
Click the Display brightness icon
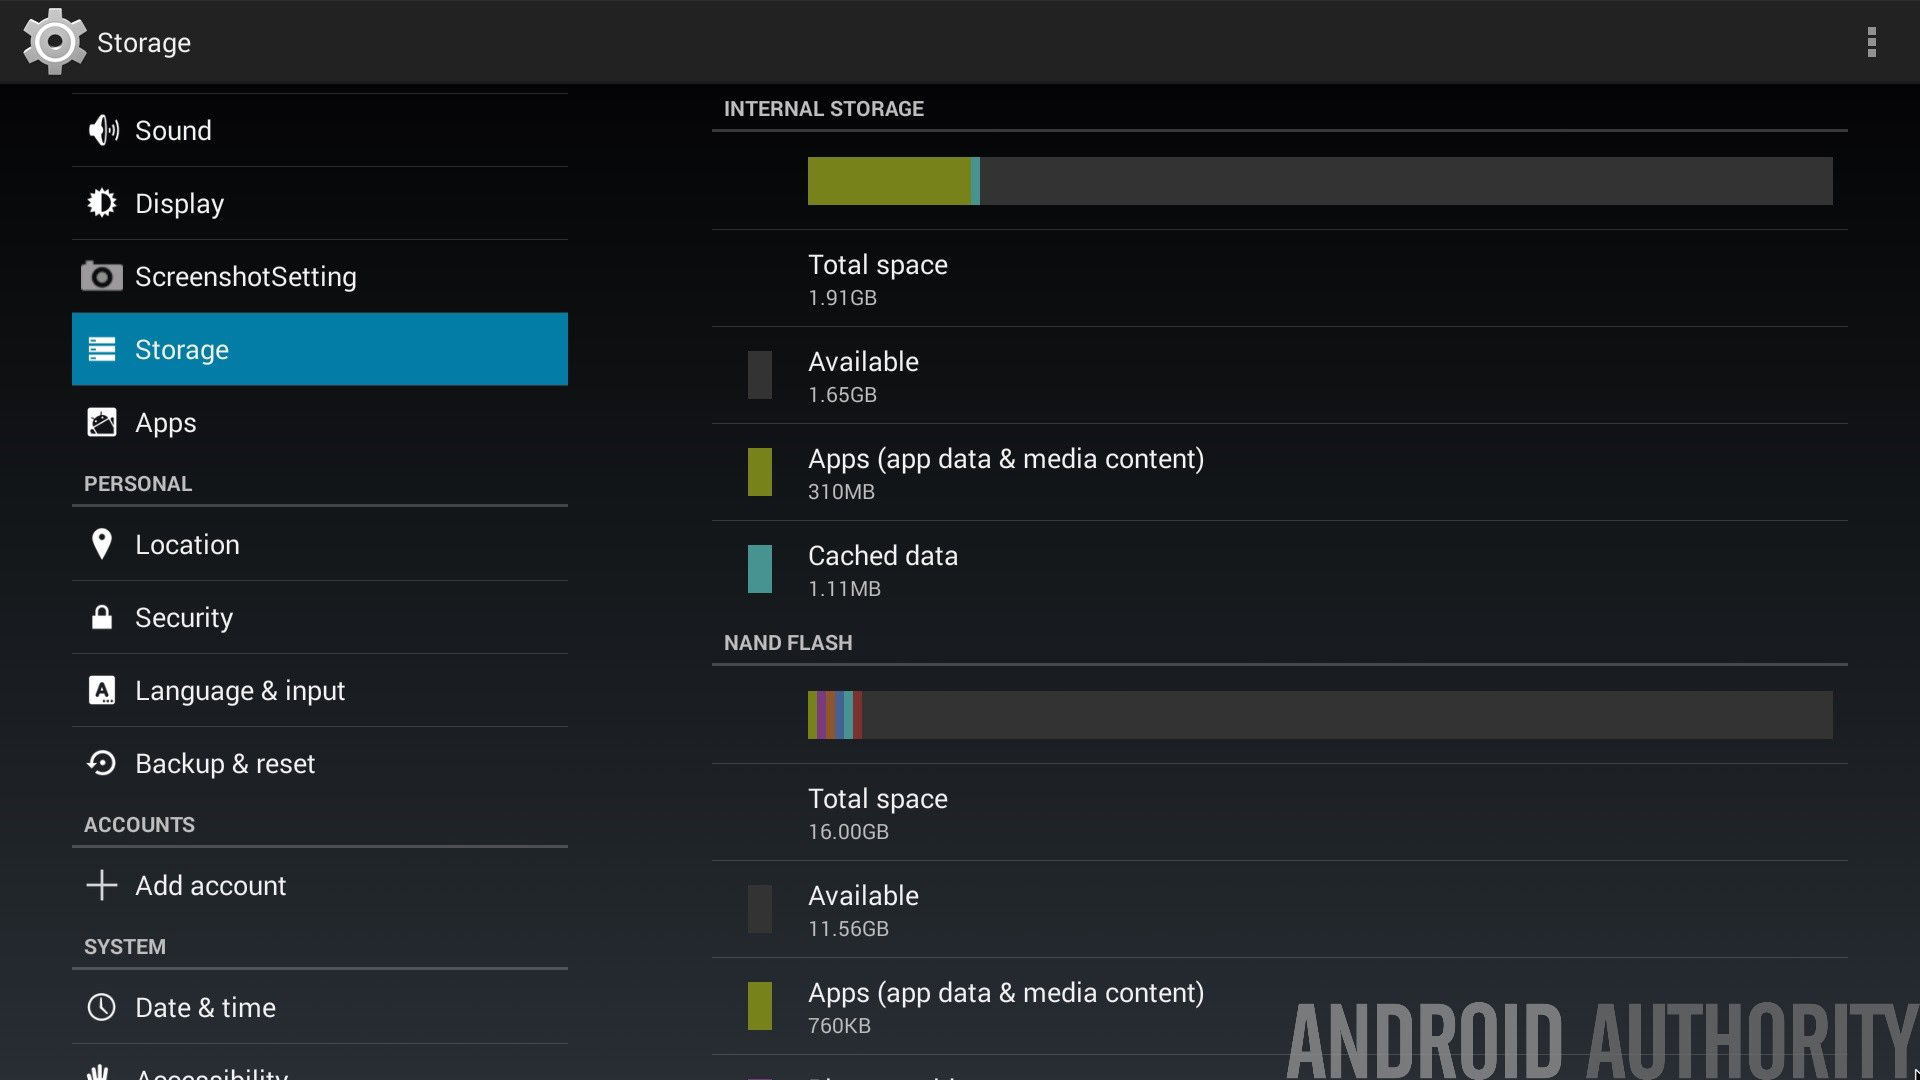102,203
